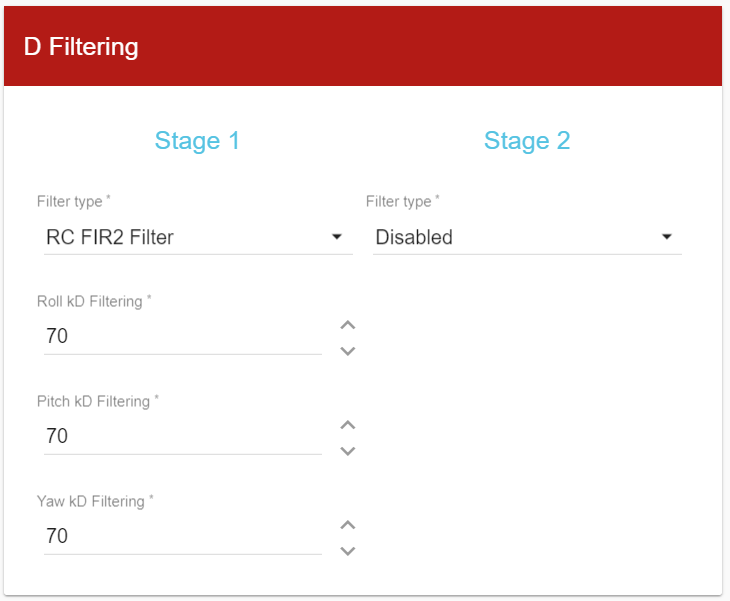Viewport: 730px width, 601px height.
Task: Click the Stage 1 filter type caret icon
Action: coord(337,237)
